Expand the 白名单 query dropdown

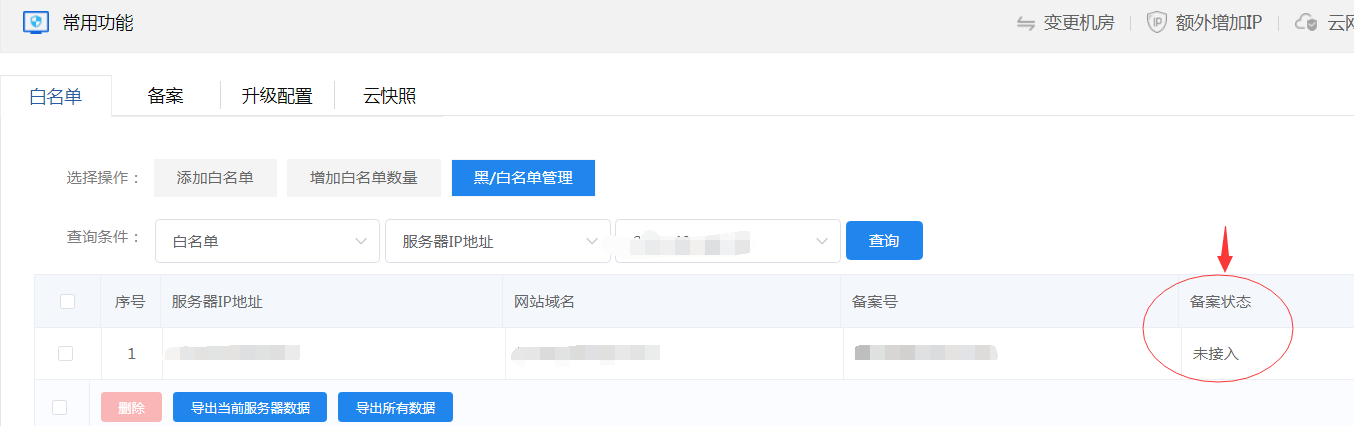pyautogui.click(x=267, y=241)
